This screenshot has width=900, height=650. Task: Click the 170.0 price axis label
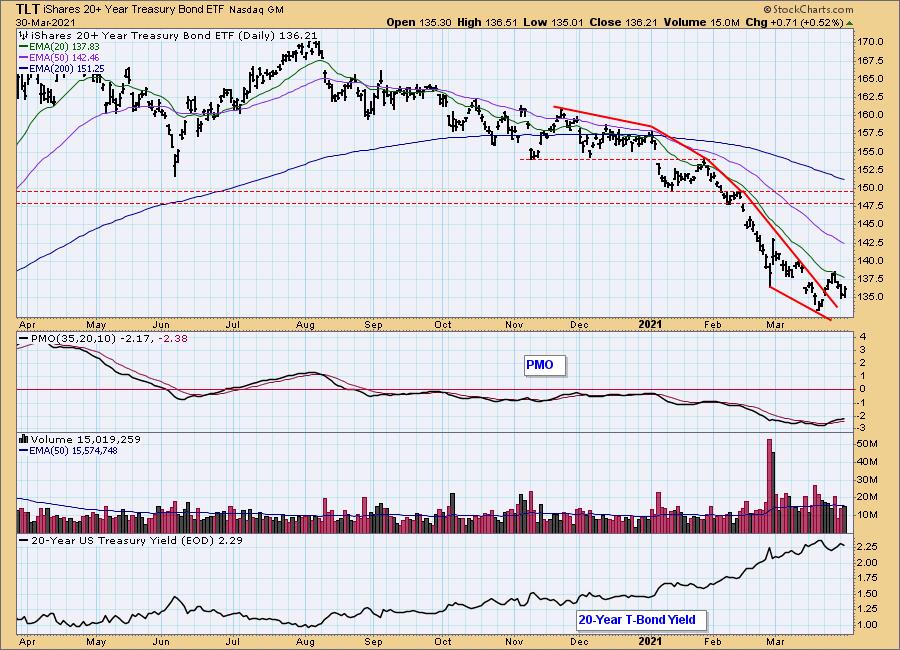coord(870,42)
